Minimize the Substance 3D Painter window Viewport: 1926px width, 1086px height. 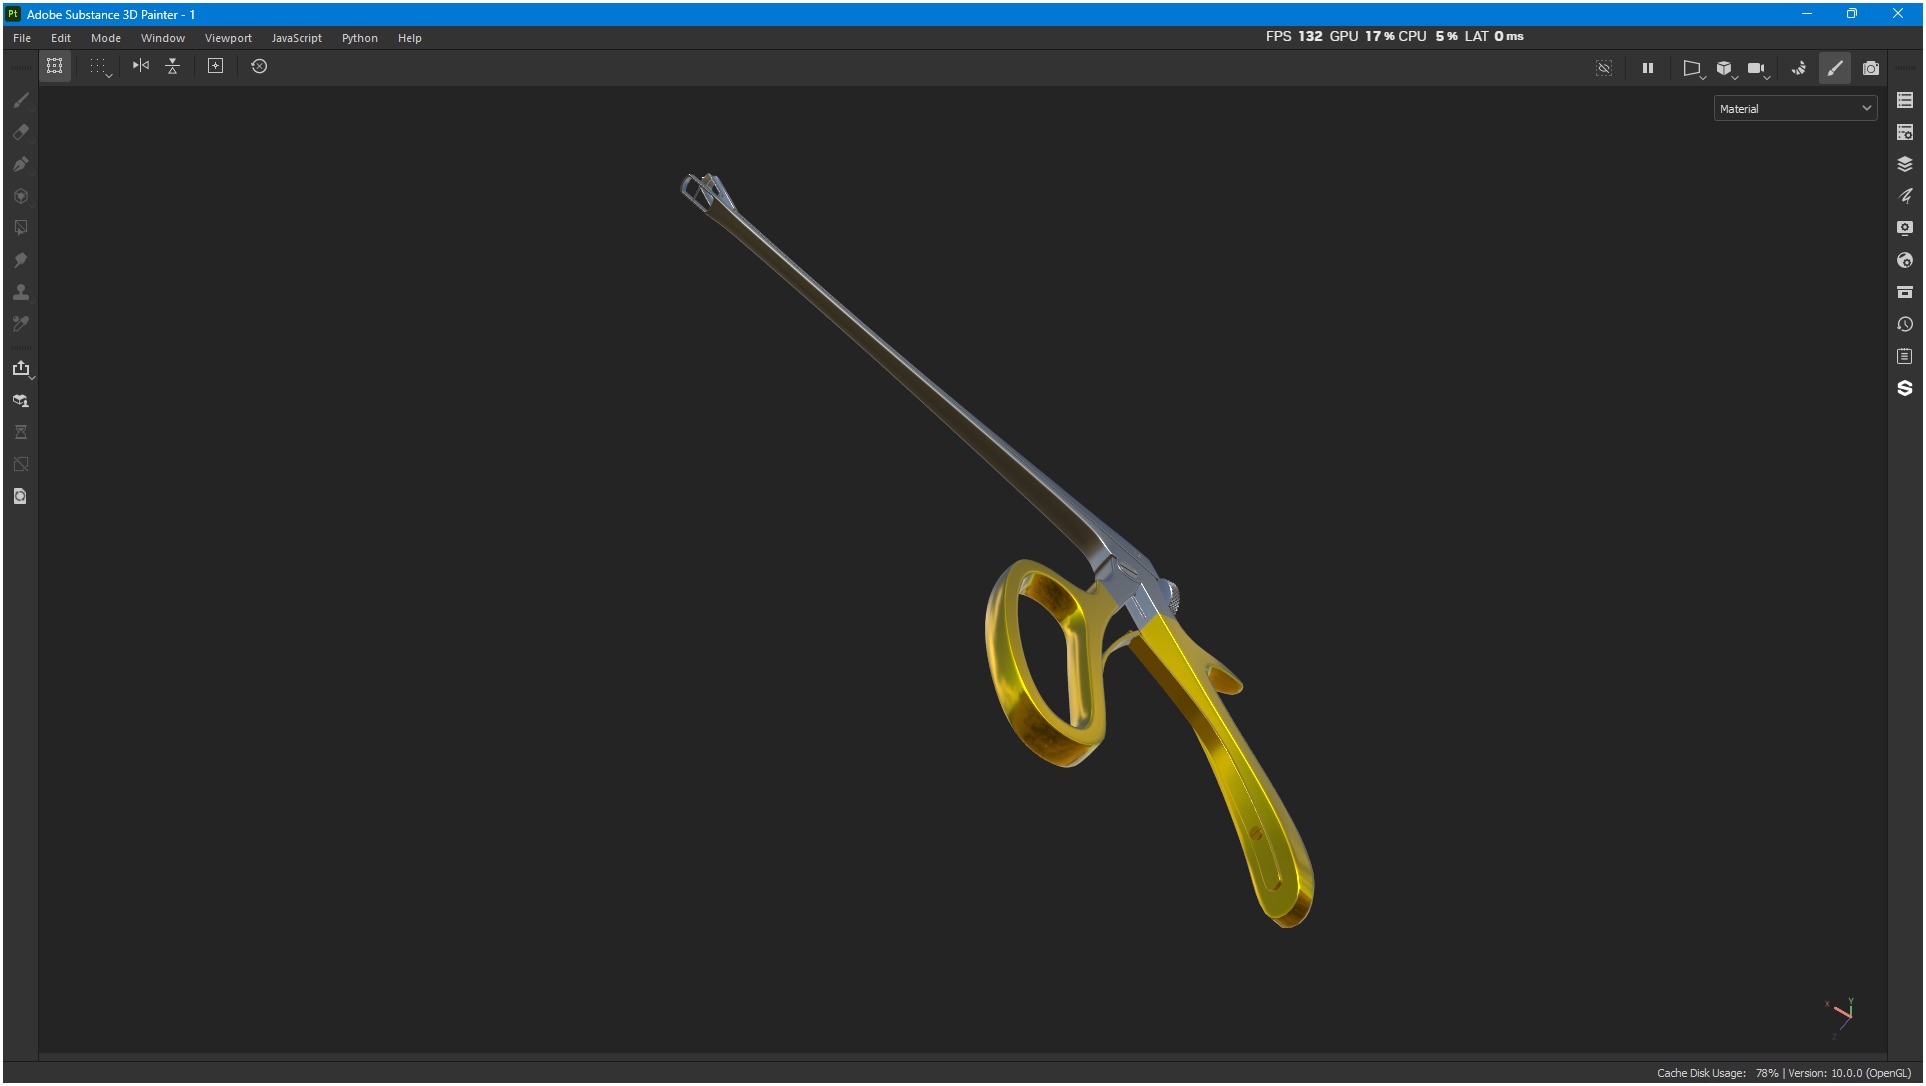pos(1807,14)
